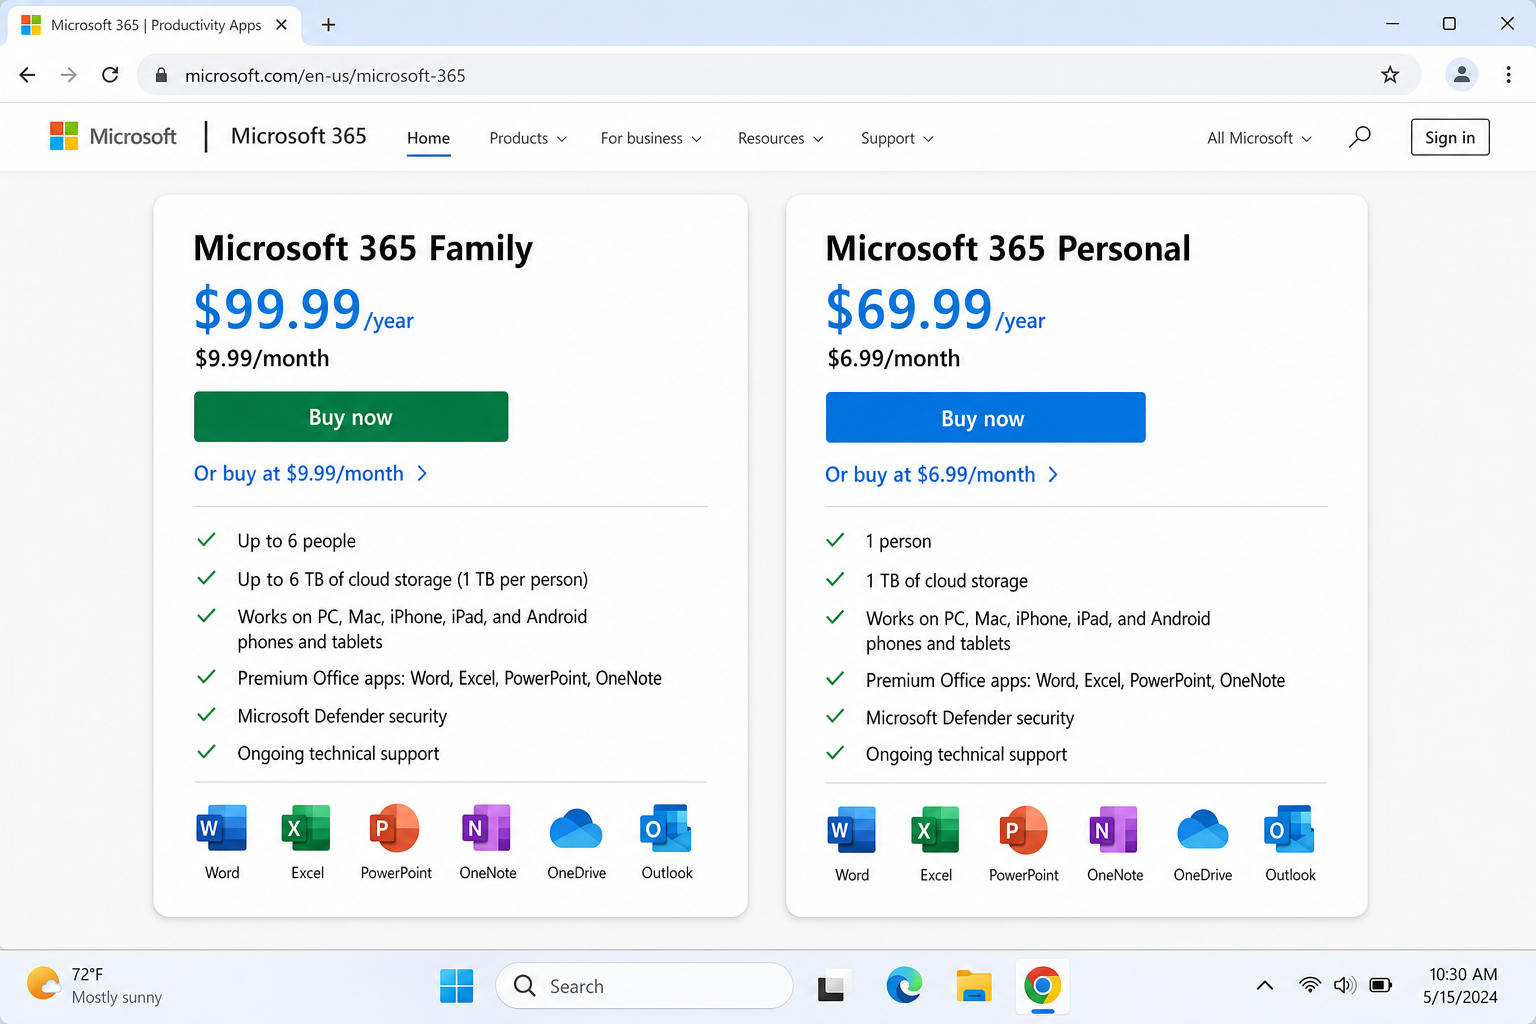
Task: Click the taskbar Search box
Action: click(644, 986)
